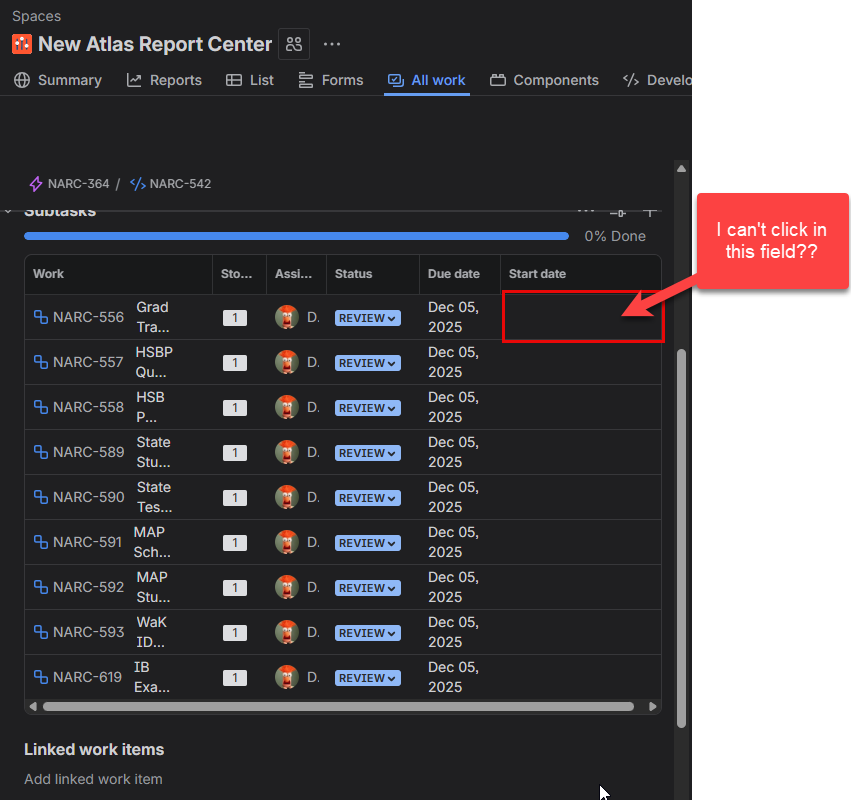Collapse the Subtasks section
This screenshot has height=800, width=851.
pyautogui.click(x=8, y=209)
